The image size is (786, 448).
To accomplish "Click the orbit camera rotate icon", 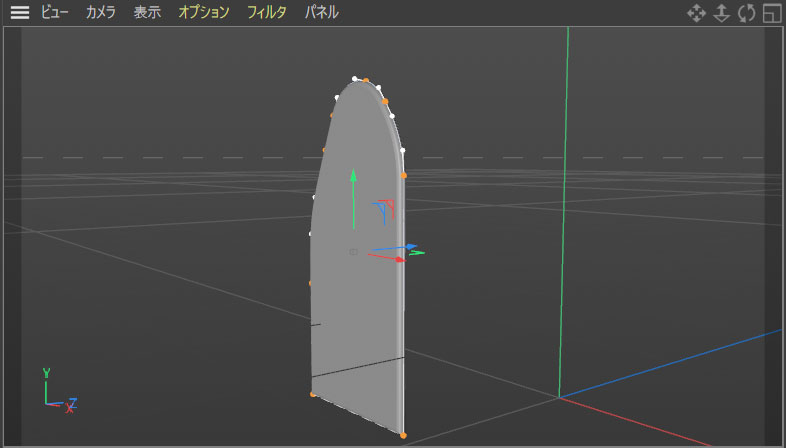I will click(x=746, y=13).
